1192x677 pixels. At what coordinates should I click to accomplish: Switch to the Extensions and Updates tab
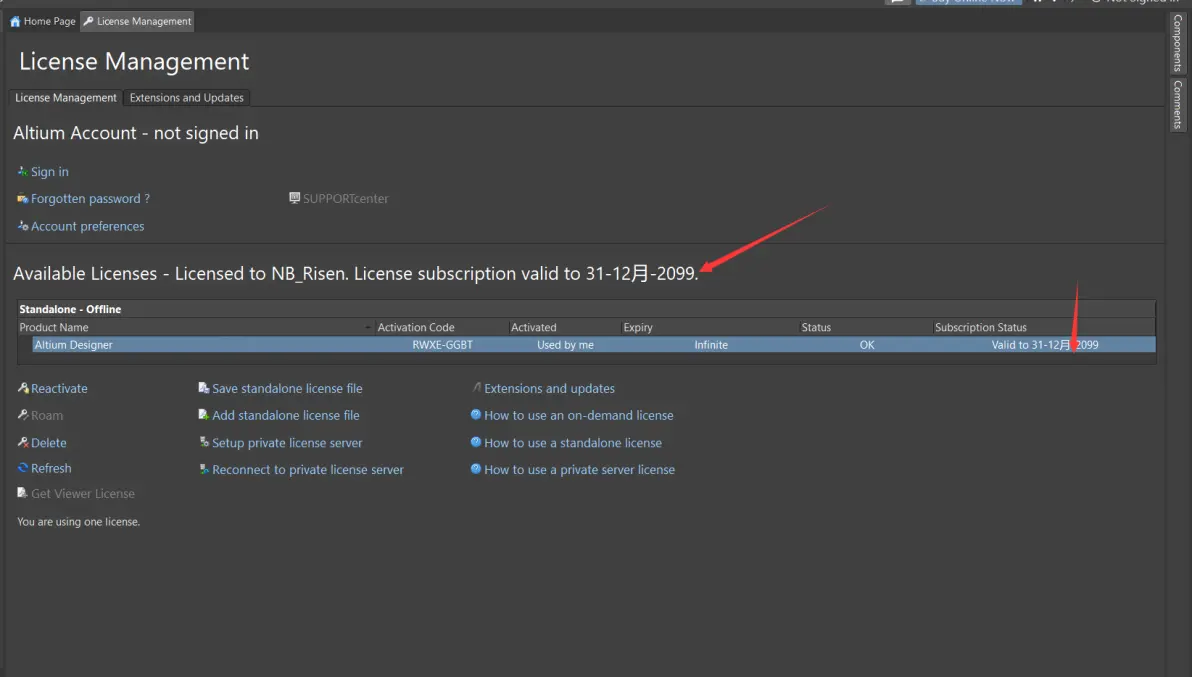pyautogui.click(x=187, y=98)
